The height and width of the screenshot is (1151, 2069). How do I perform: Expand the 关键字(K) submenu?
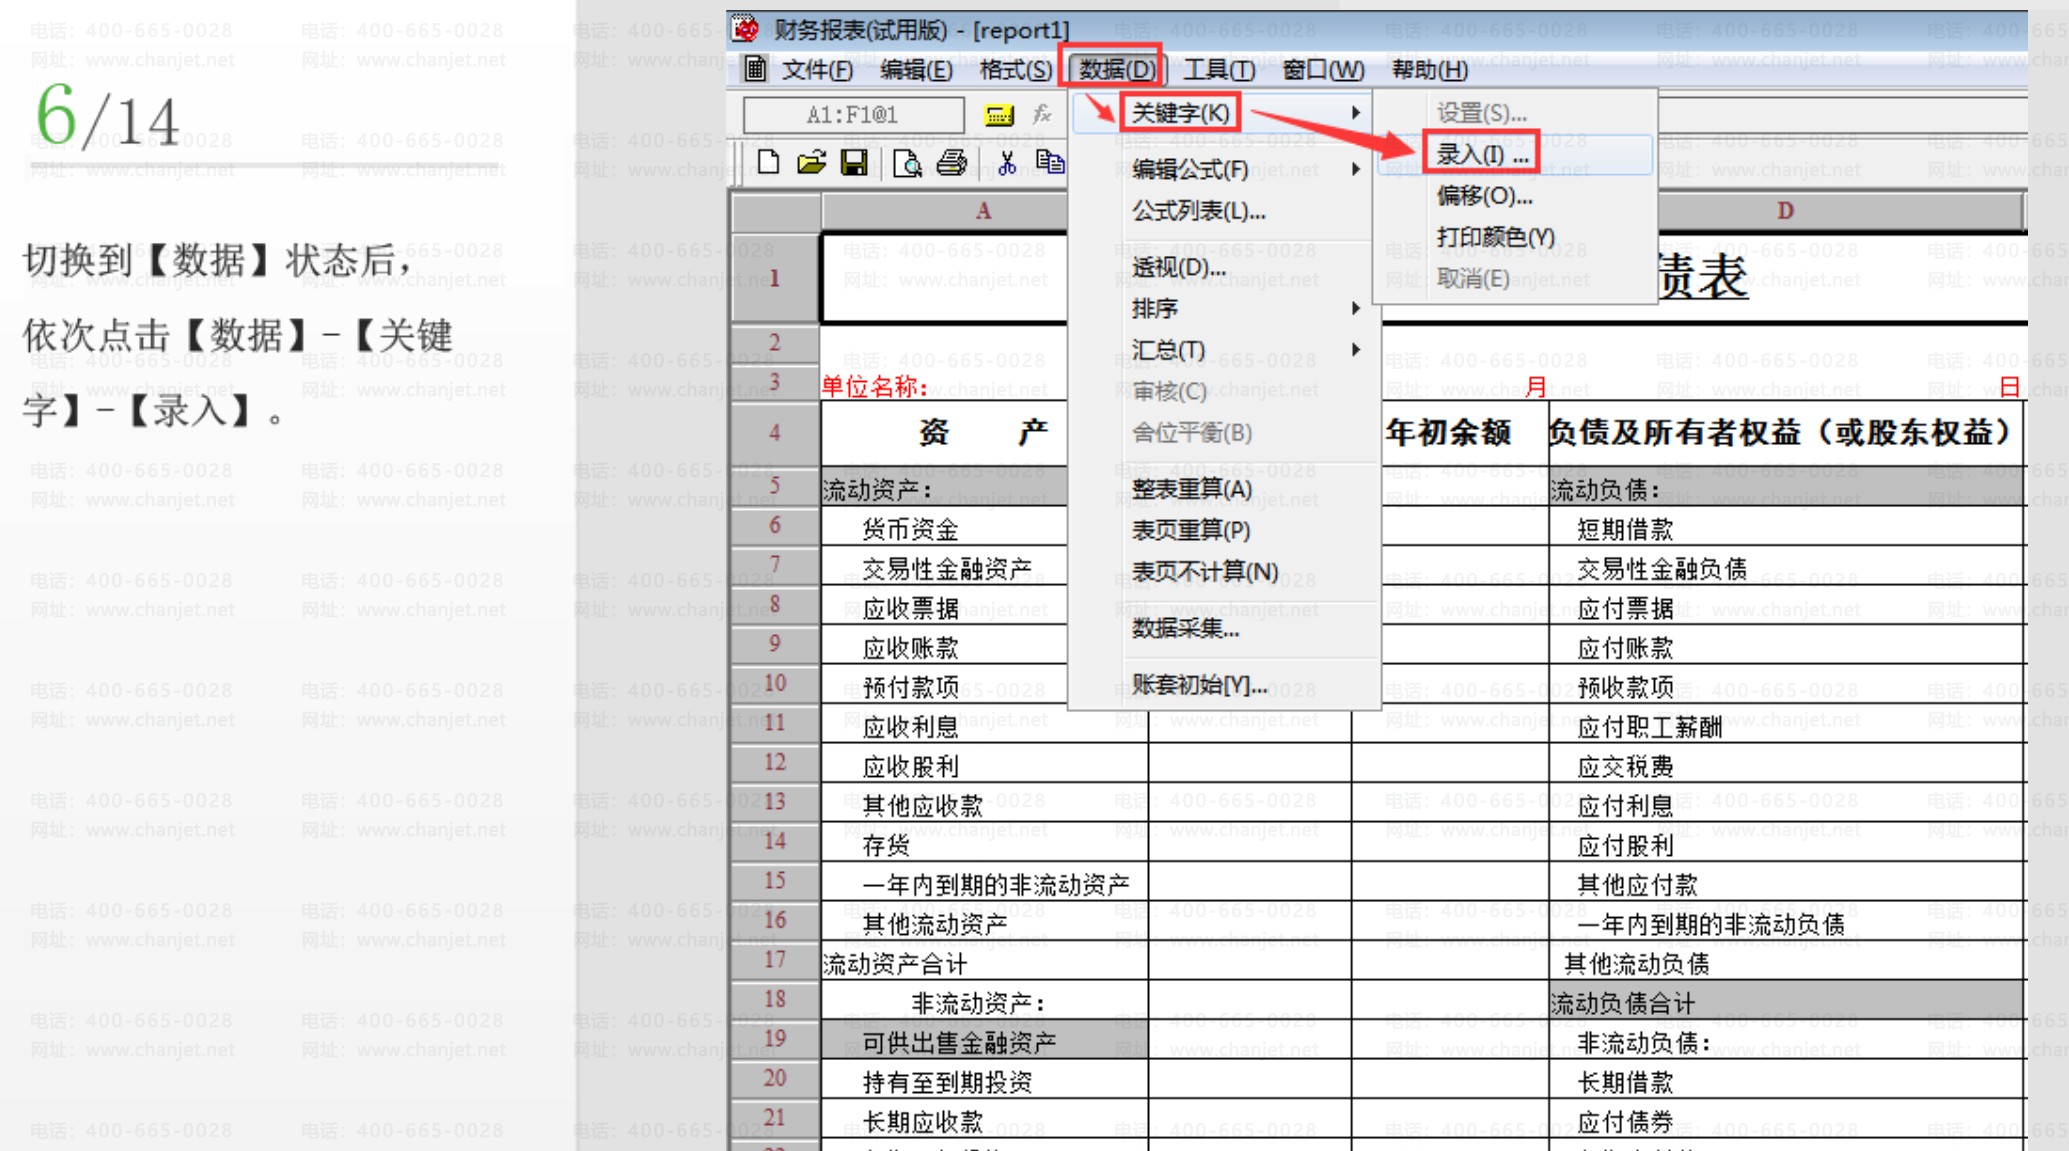coord(1180,113)
